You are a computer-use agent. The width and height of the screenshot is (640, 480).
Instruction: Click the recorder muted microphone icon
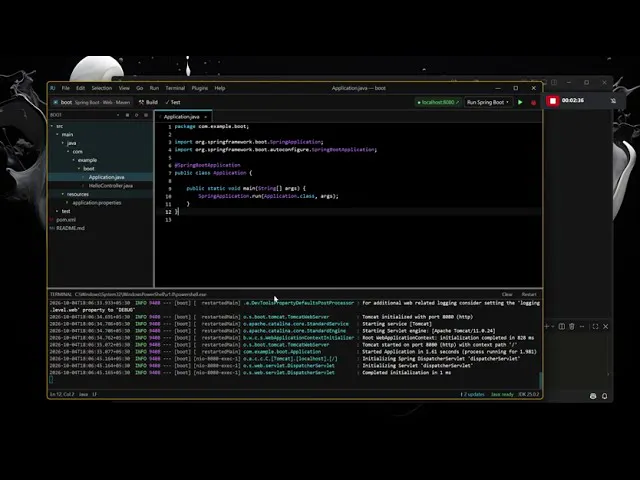tap(613, 101)
